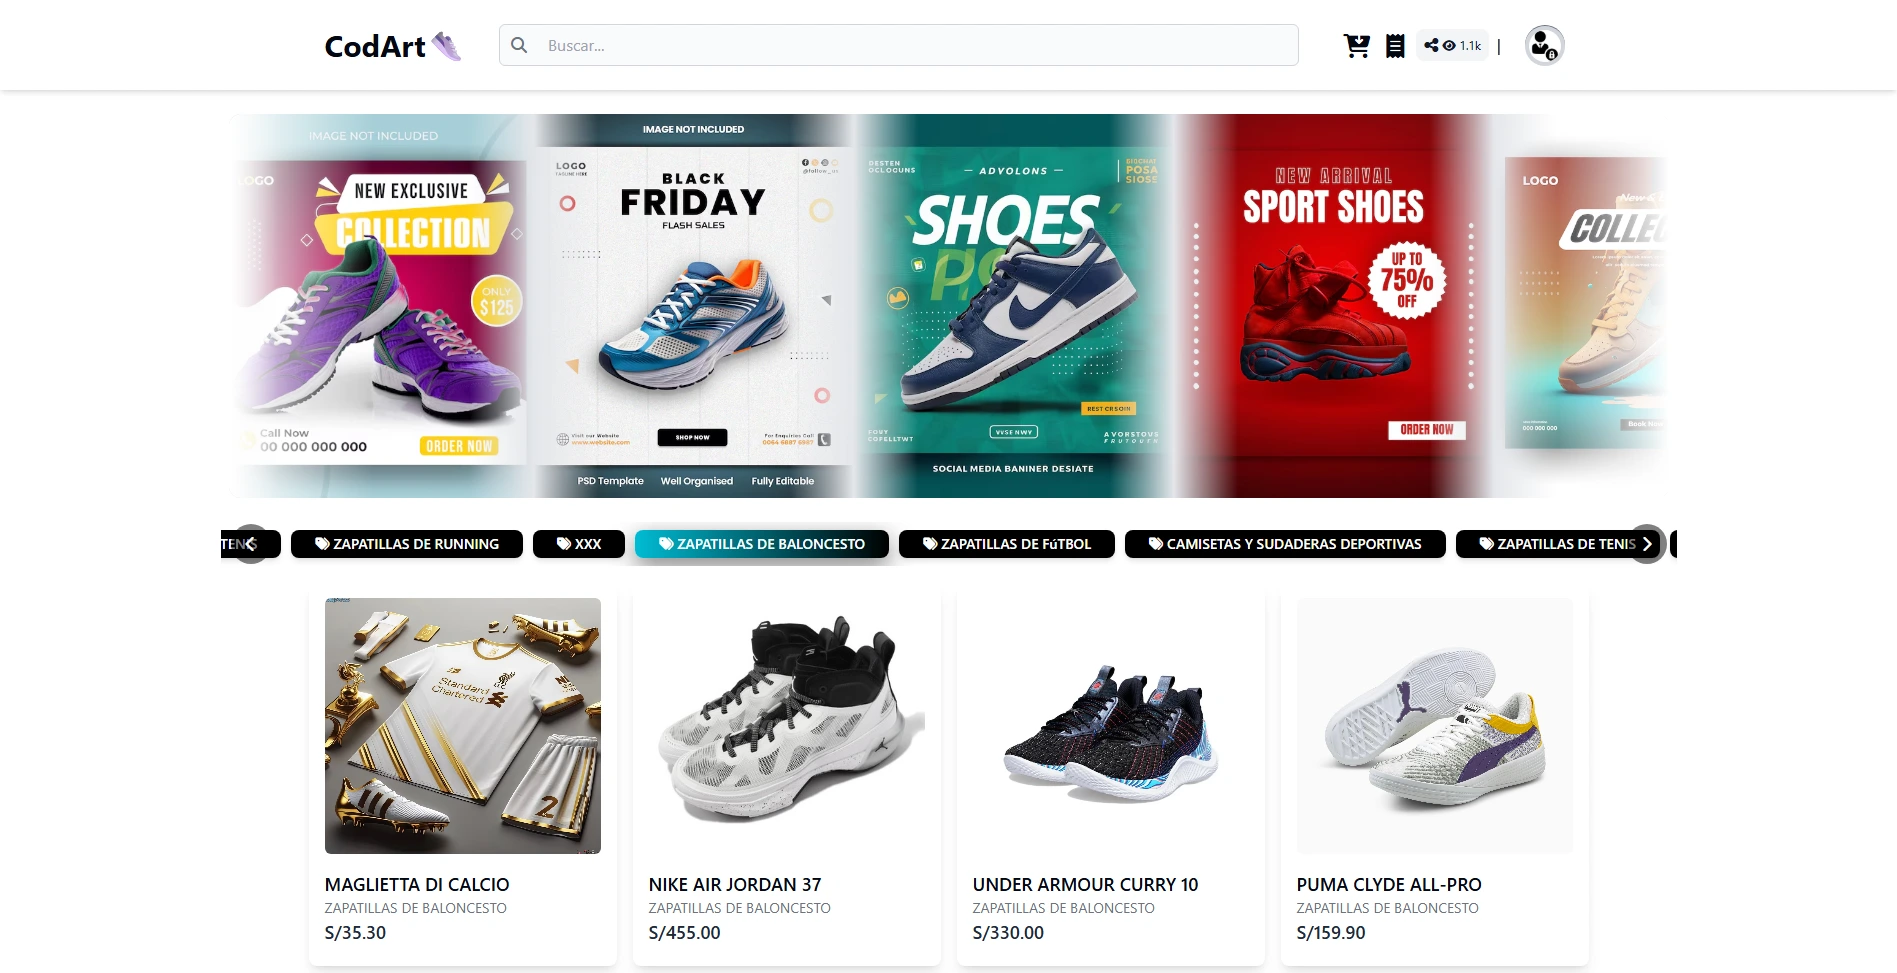The height and width of the screenshot is (973, 1897).
Task: Open the Nike Air Jordan 37 product image
Action: coord(787,726)
